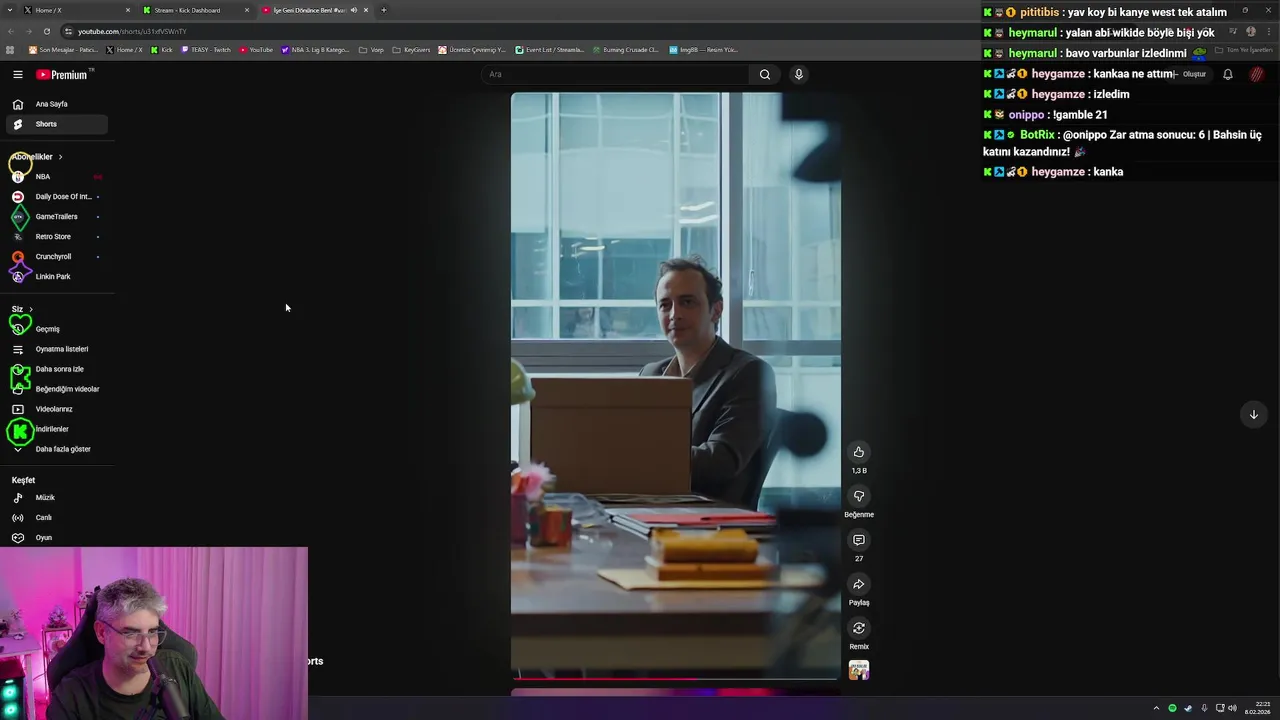Screen dimensions: 1280x720
Task: Open the account avatar menu
Action: (1257, 74)
